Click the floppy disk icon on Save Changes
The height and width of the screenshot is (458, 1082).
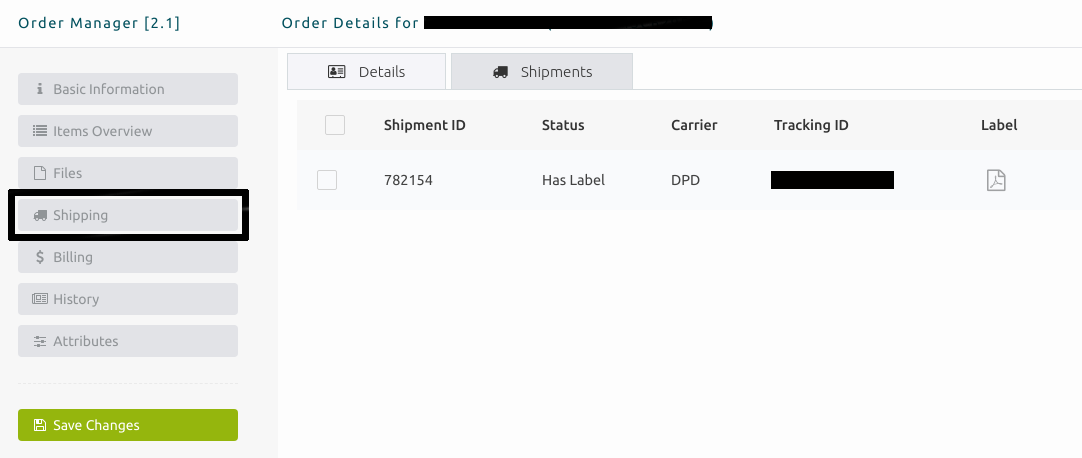tap(40, 425)
